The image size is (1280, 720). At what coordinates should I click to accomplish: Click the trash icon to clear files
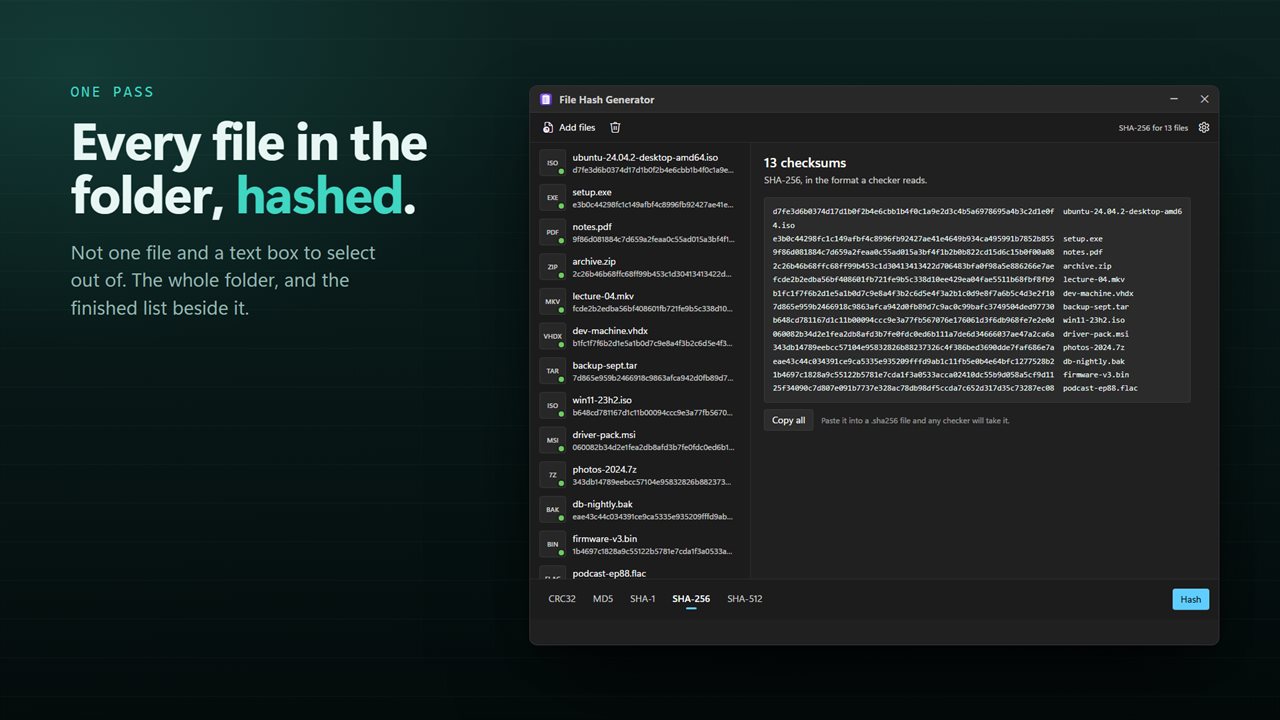[615, 127]
